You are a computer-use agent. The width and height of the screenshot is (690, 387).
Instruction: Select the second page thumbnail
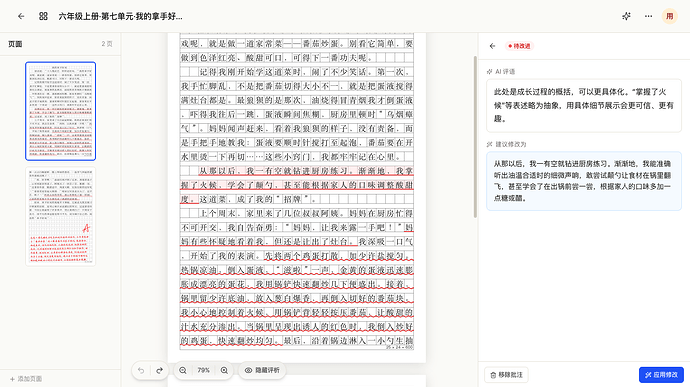coord(61,216)
